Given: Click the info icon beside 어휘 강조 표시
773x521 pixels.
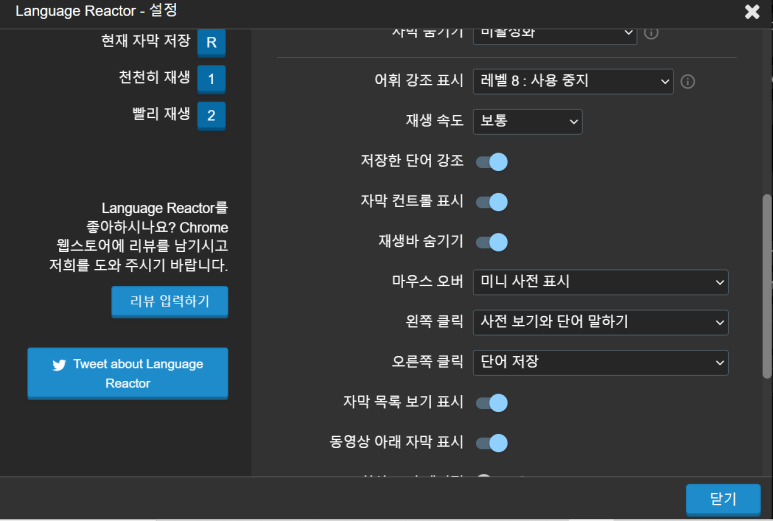Looking at the screenshot, I should (687, 81).
